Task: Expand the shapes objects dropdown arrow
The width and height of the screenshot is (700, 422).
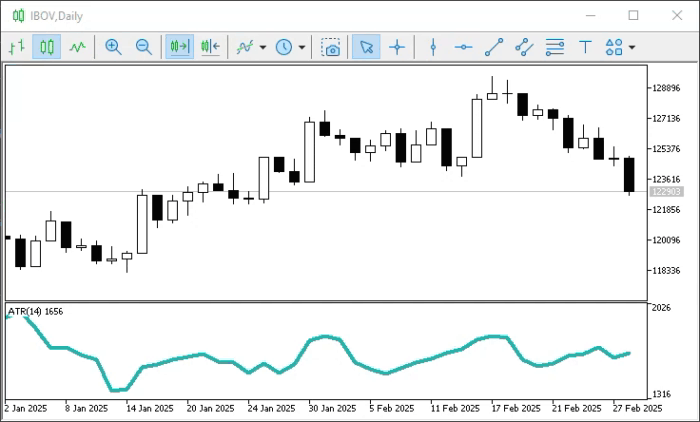Action: (x=632, y=47)
